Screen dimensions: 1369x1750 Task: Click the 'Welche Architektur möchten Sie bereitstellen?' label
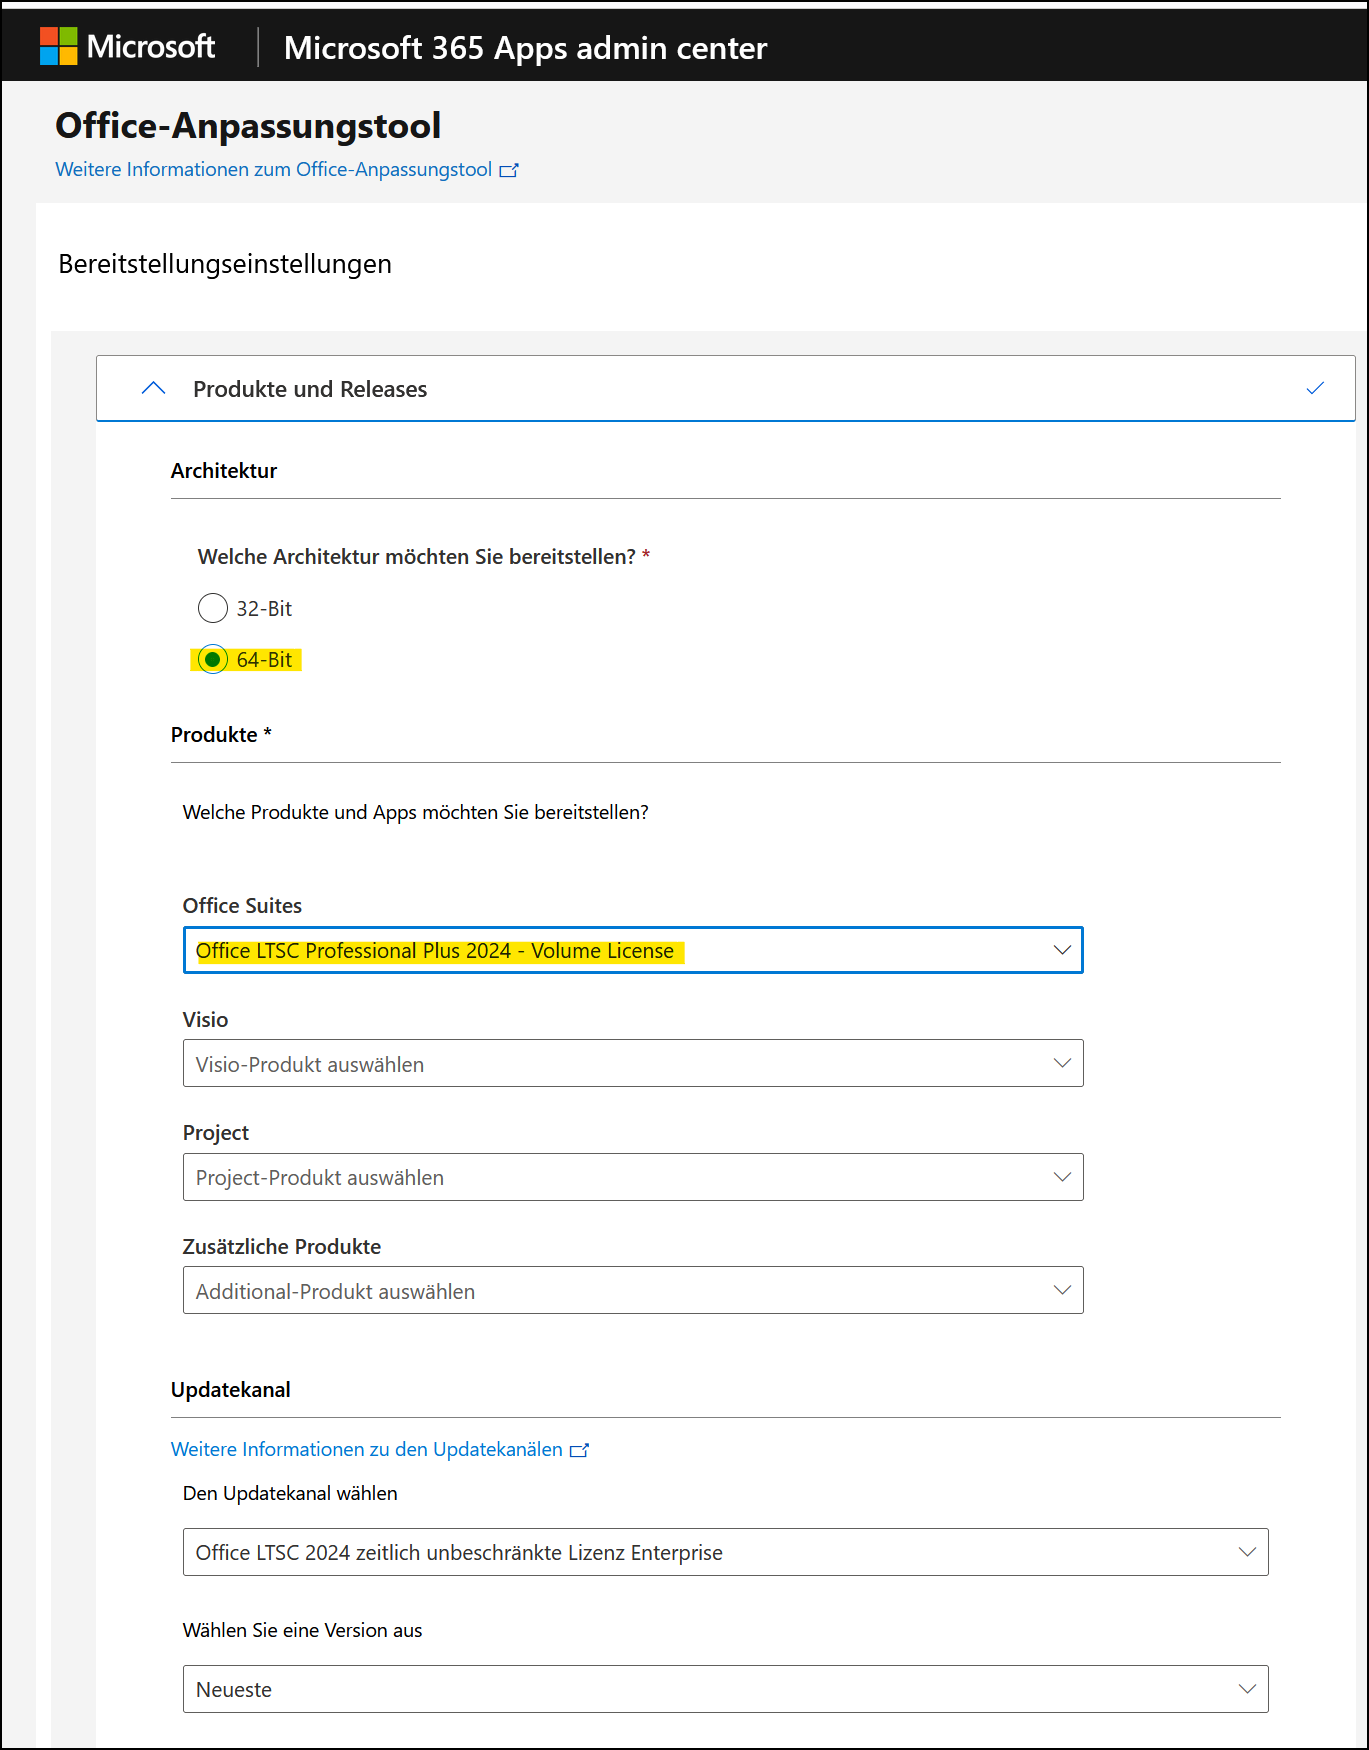coord(417,557)
